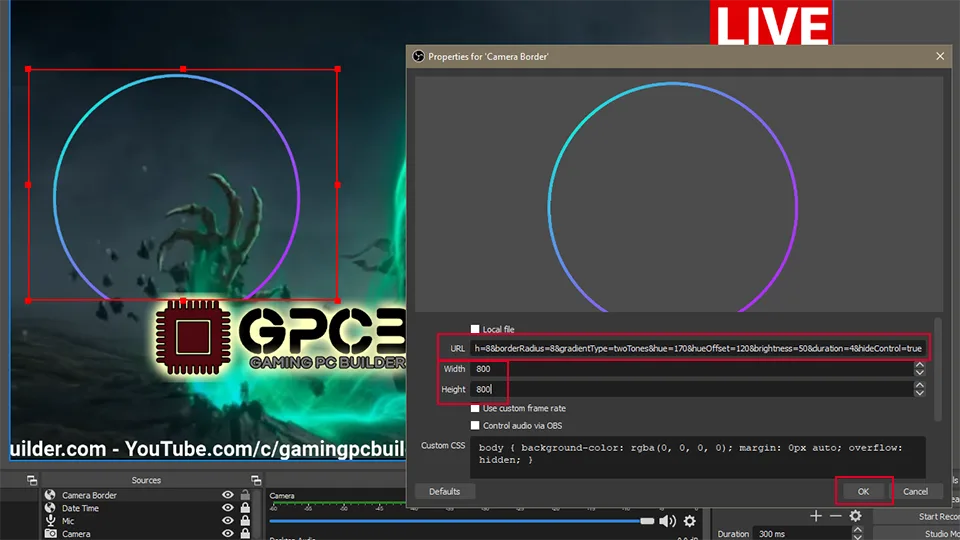Click the properties dialog vertical scrollbar

point(938,369)
